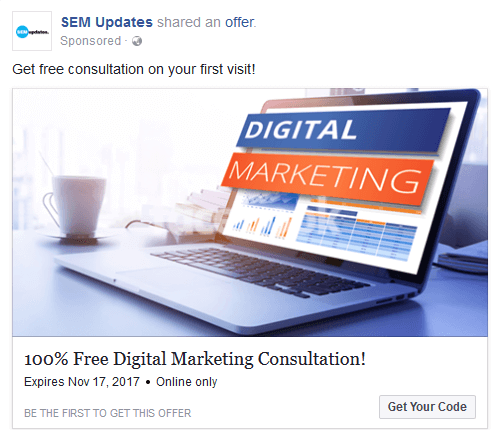Click the 'offer' link in header
Screen dimensions: 494x430
tap(240, 22)
